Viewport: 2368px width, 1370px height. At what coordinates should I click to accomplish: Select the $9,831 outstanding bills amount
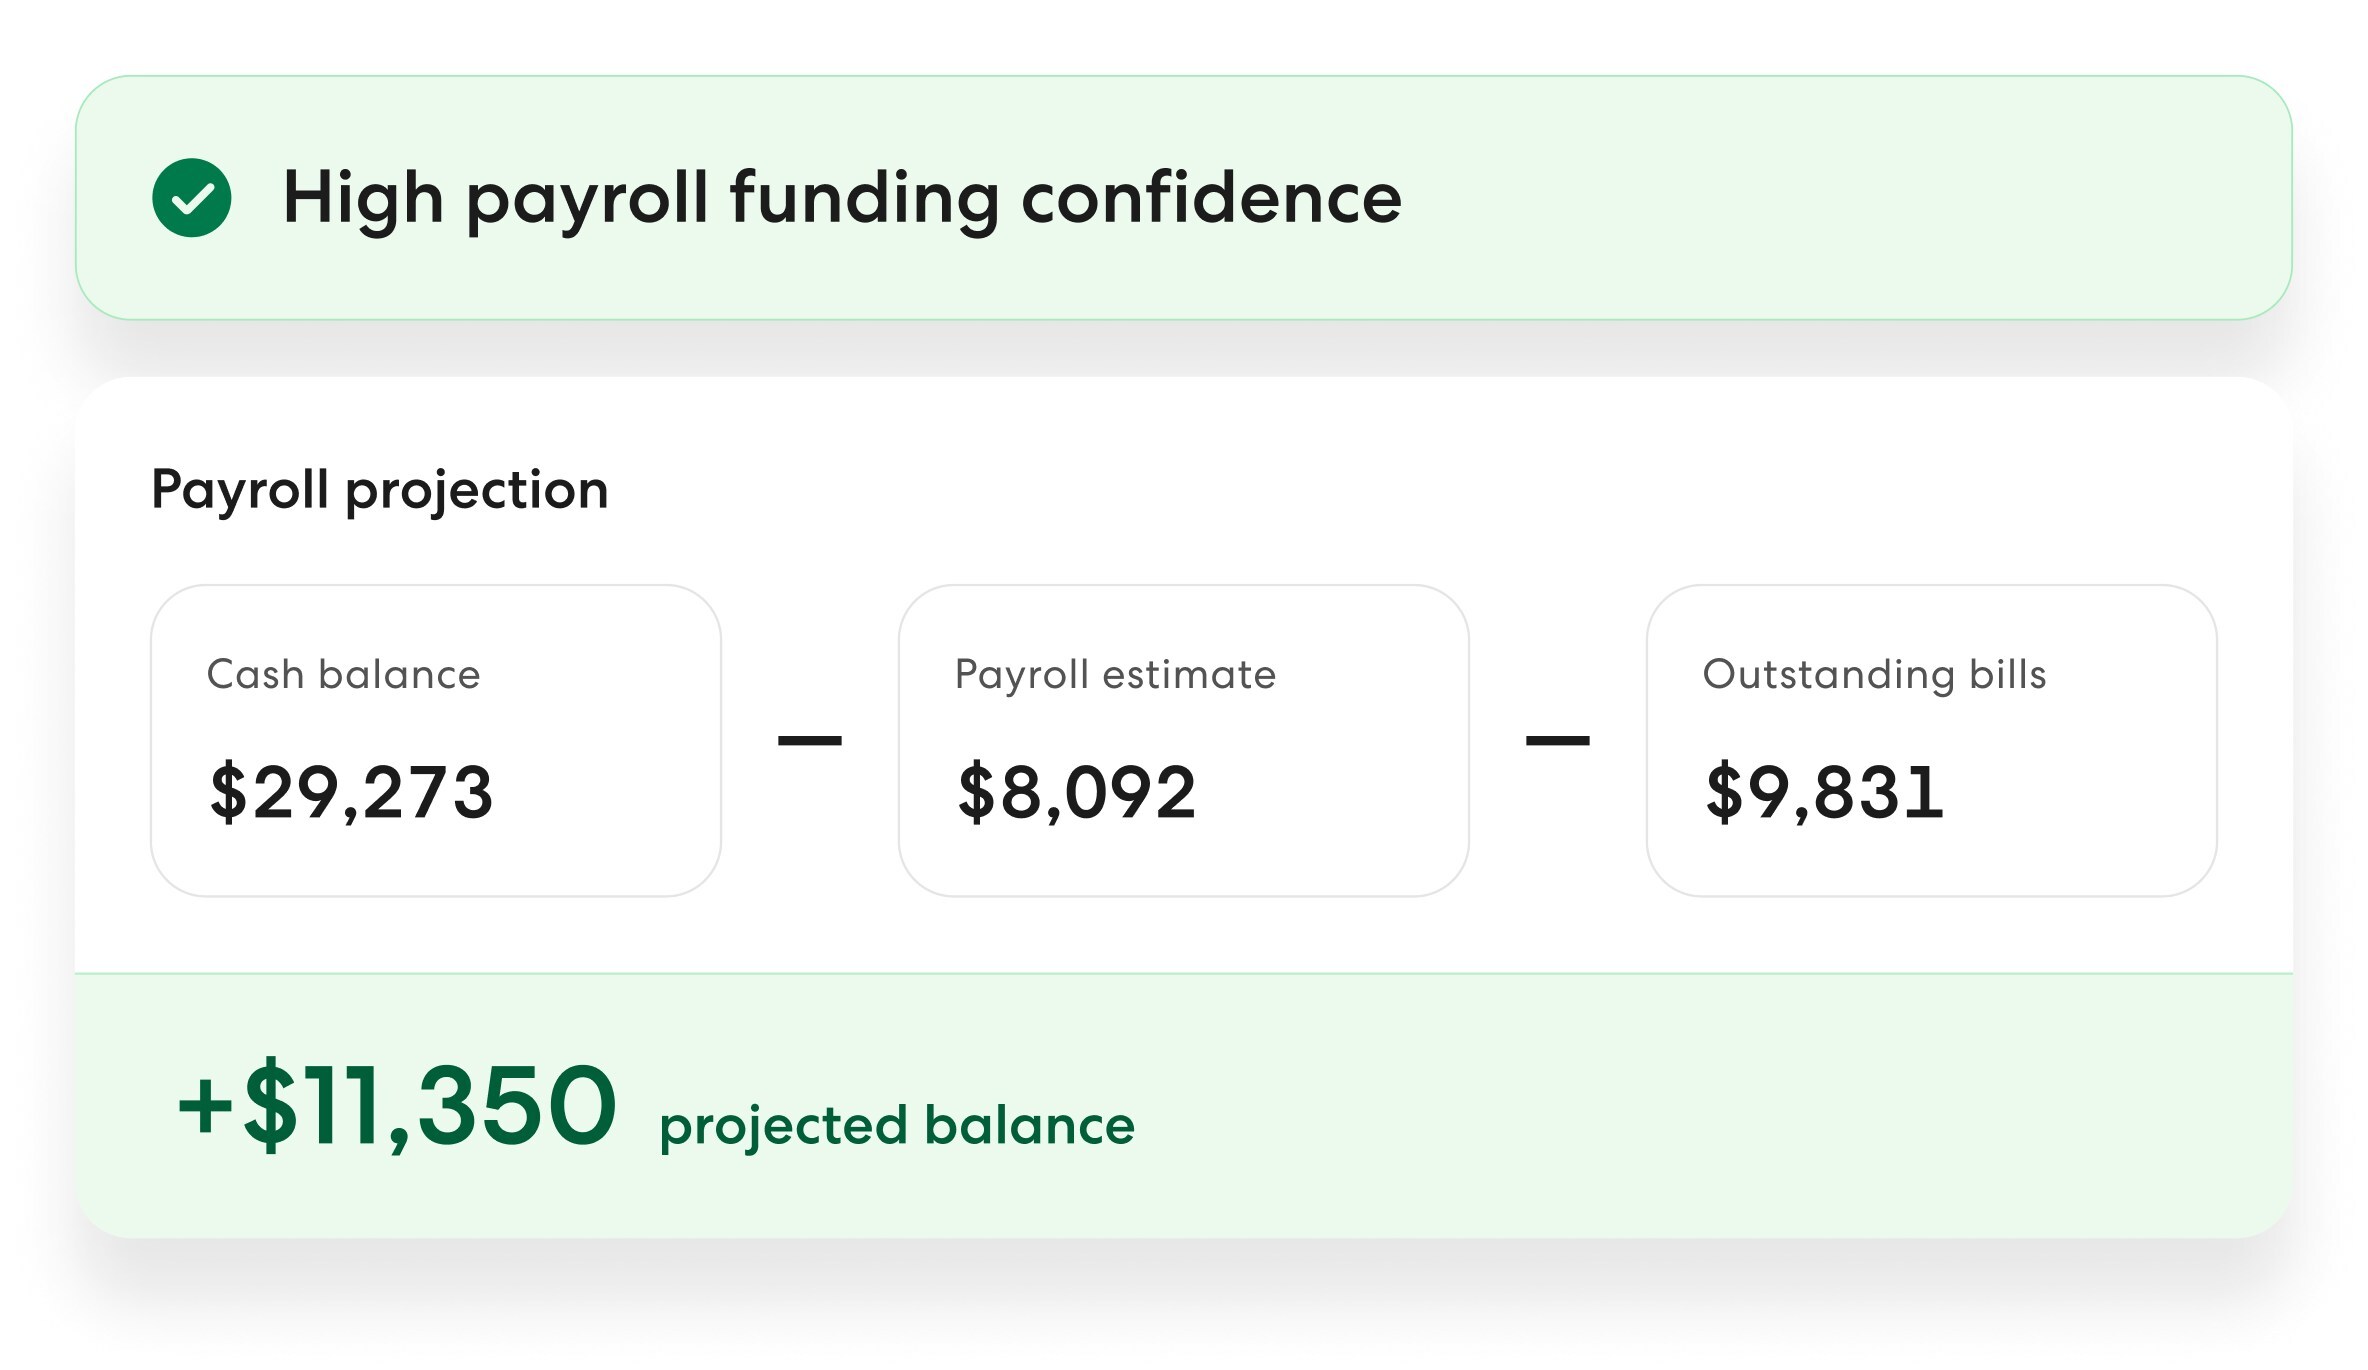[1824, 792]
